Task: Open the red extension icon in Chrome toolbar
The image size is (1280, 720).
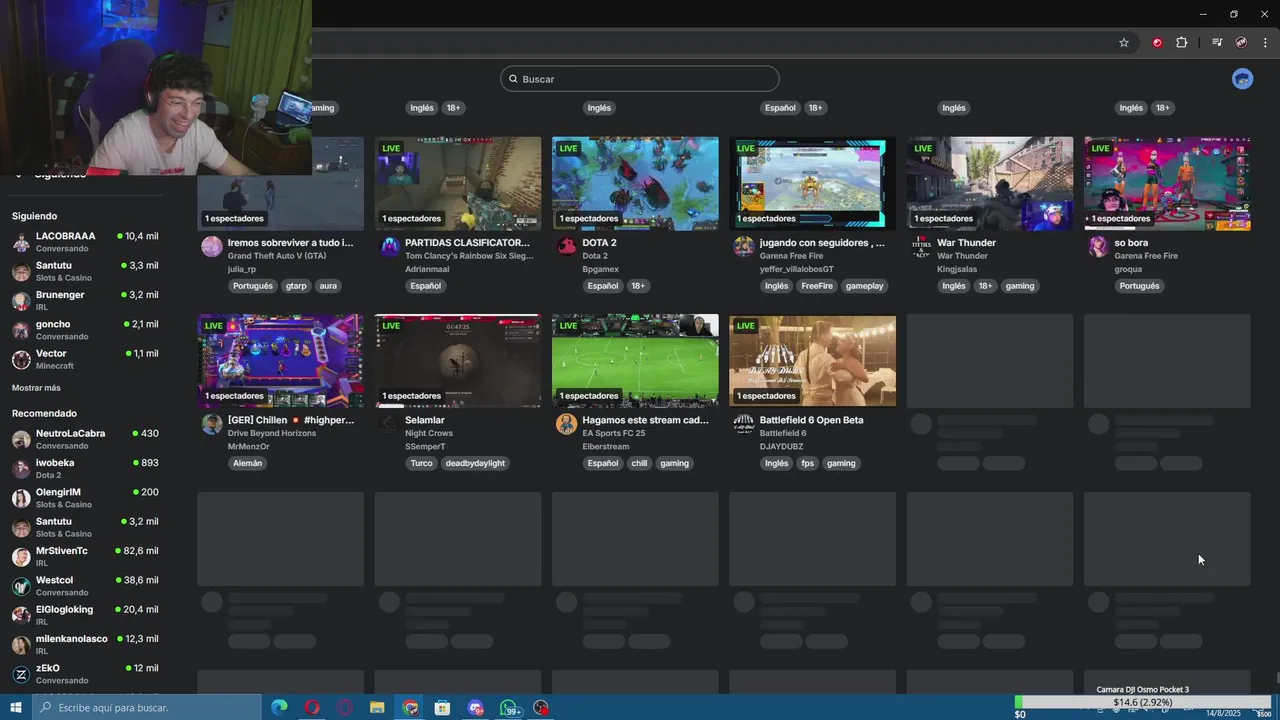Action: pyautogui.click(x=1157, y=43)
